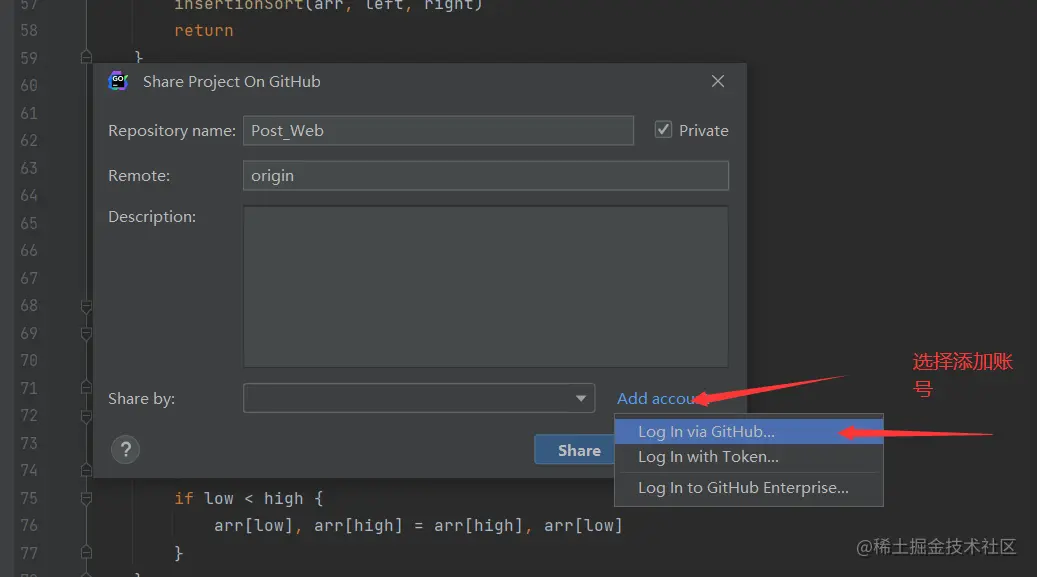The height and width of the screenshot is (577, 1037).
Task: Click the Remote field containing origin
Action: tap(485, 175)
